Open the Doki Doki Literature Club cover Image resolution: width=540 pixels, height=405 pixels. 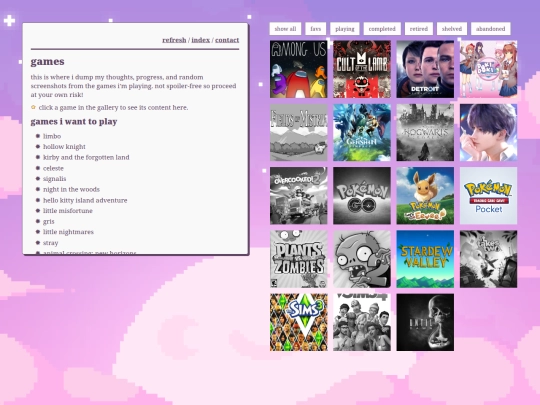pyautogui.click(x=488, y=69)
